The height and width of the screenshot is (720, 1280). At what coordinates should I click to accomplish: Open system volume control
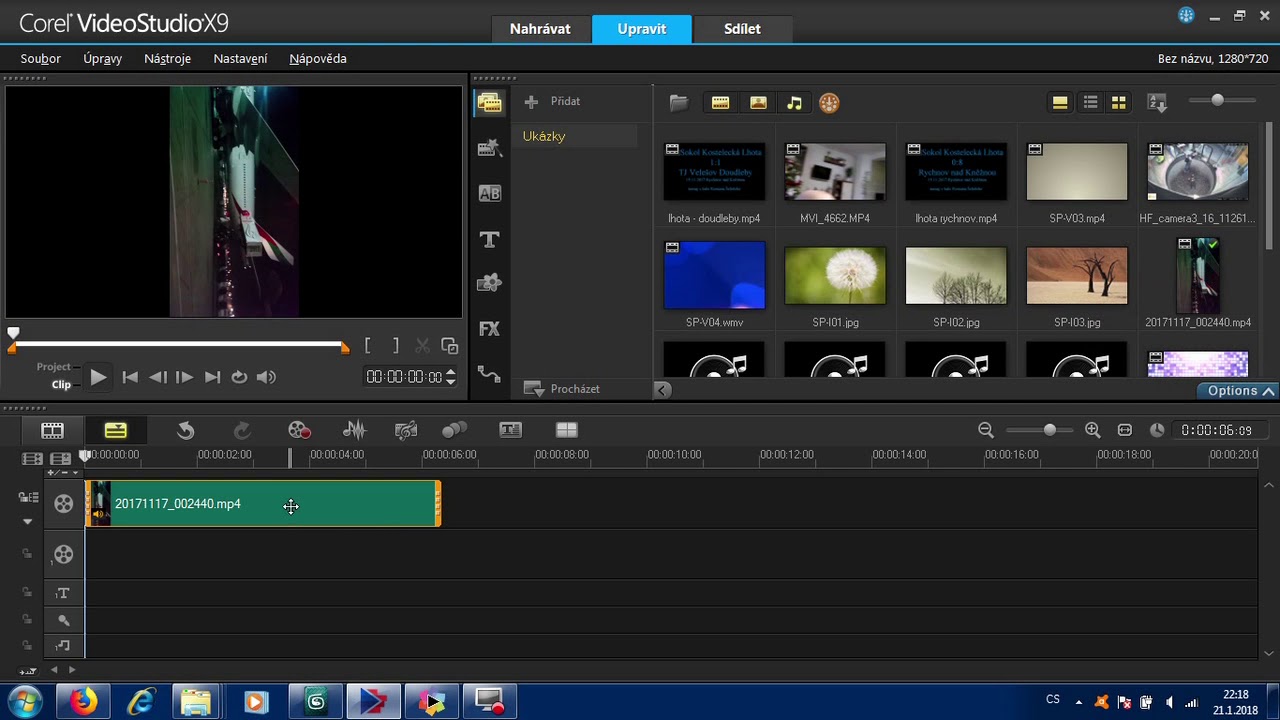pos(266,377)
